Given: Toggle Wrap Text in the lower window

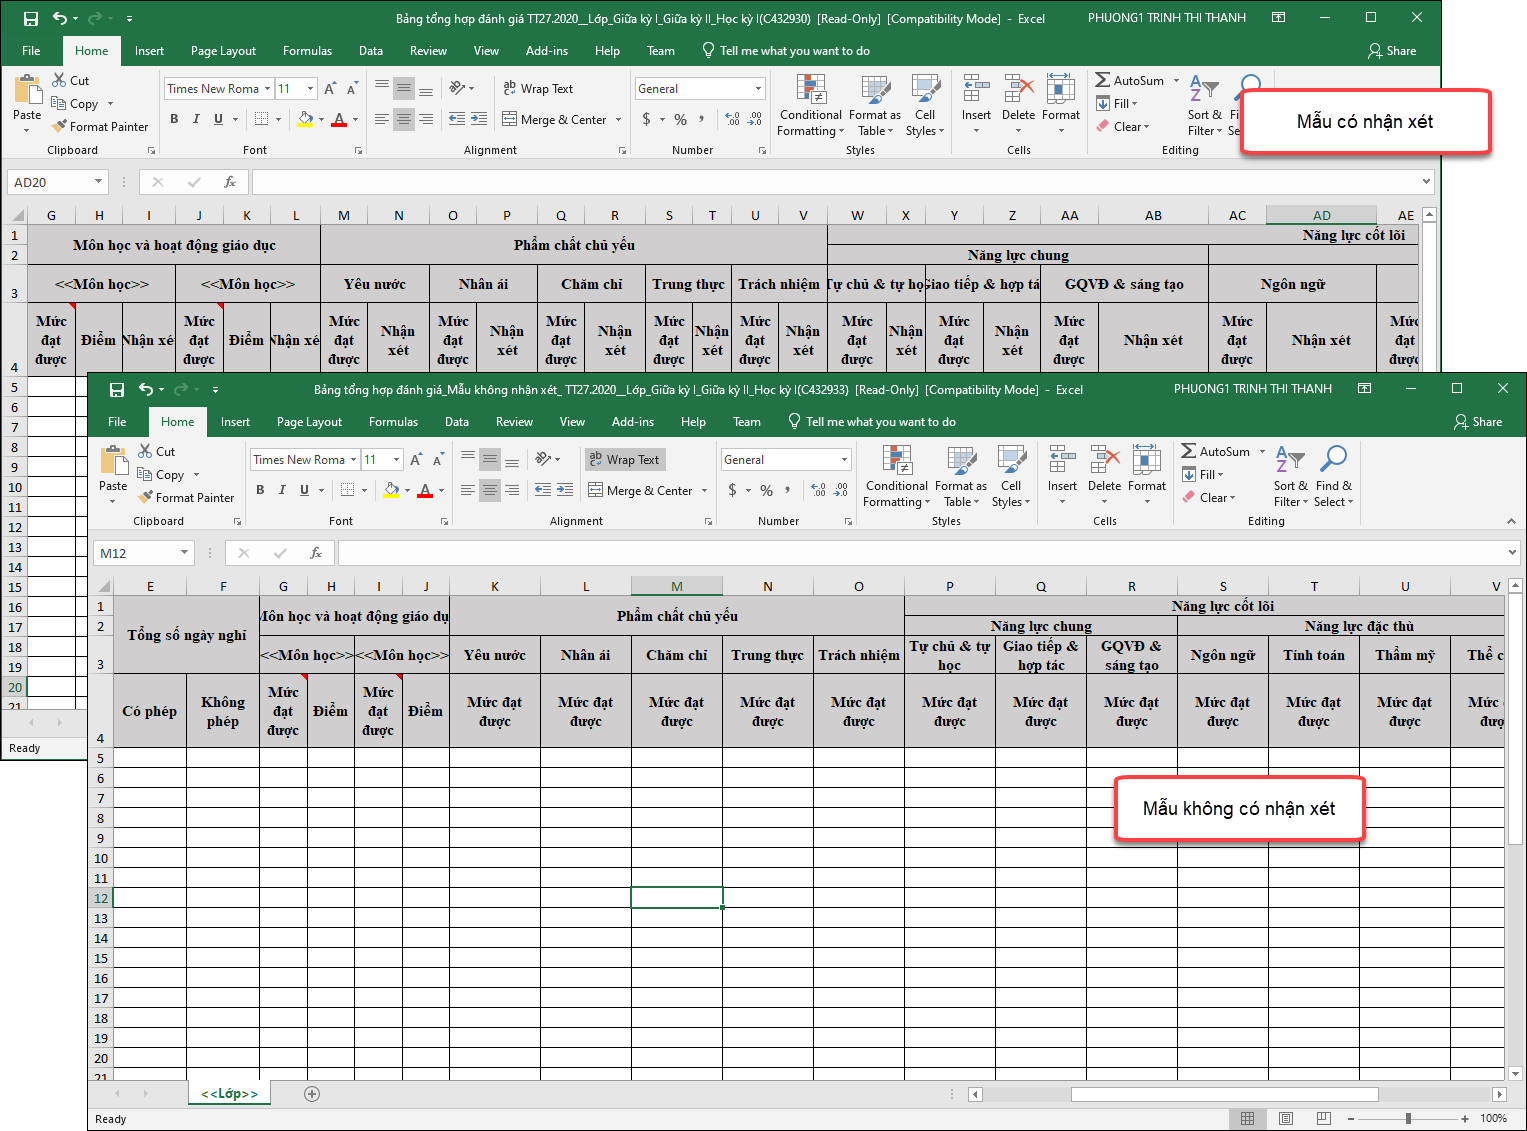Looking at the screenshot, I should [624, 460].
